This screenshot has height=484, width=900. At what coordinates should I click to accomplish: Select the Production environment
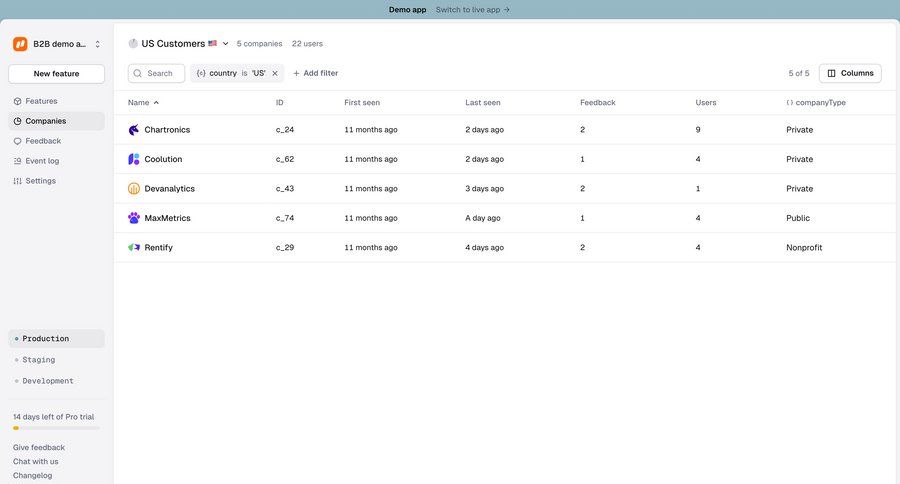coord(56,339)
